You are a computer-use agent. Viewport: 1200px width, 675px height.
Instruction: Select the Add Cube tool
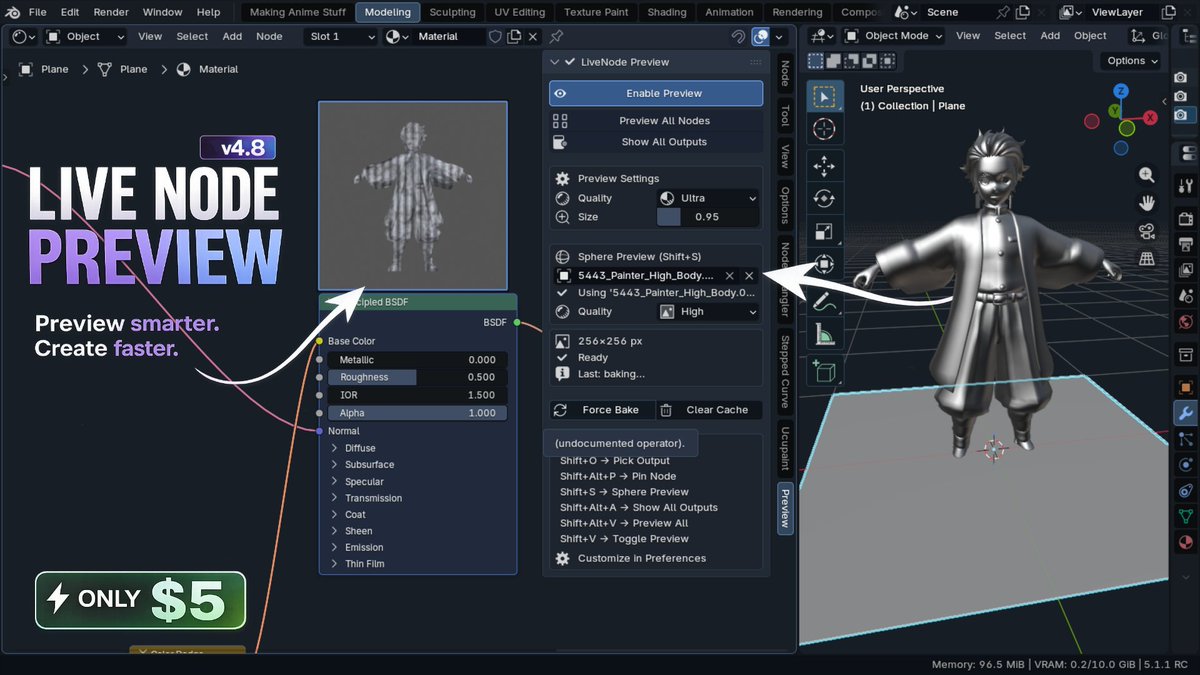[x=824, y=371]
